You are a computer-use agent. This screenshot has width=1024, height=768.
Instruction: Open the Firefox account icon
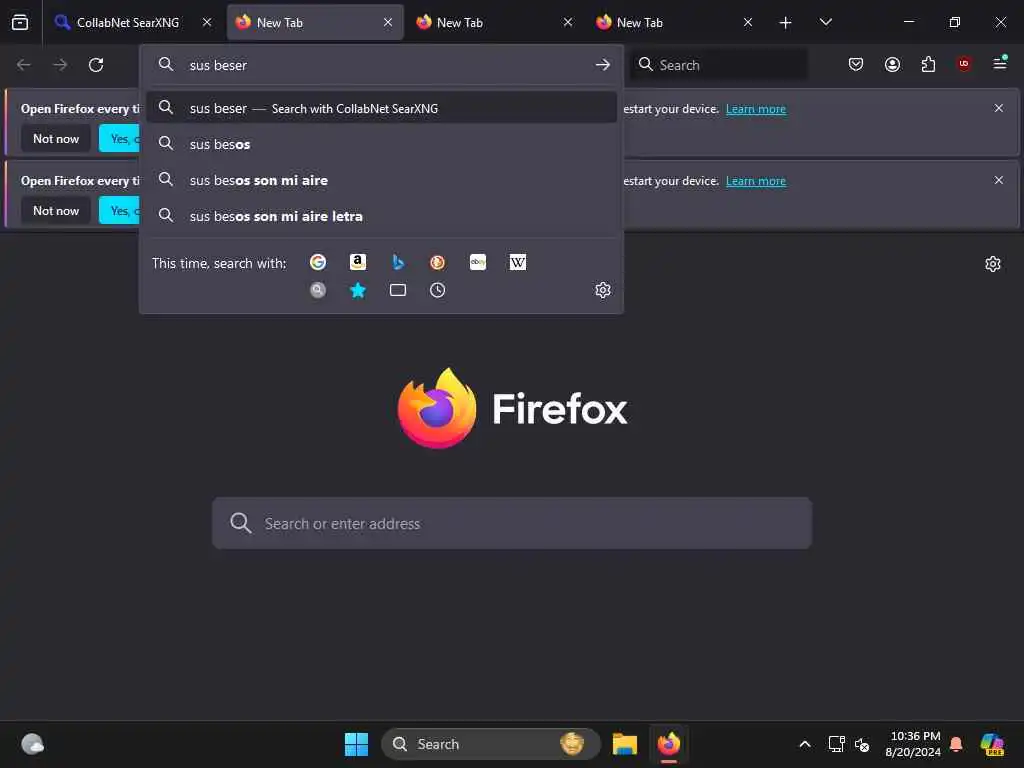(892, 64)
